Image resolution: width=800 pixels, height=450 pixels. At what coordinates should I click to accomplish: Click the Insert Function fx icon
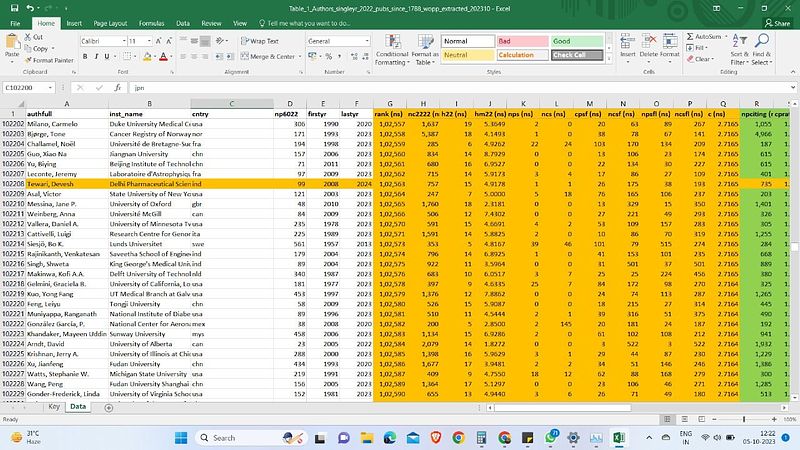click(117, 88)
